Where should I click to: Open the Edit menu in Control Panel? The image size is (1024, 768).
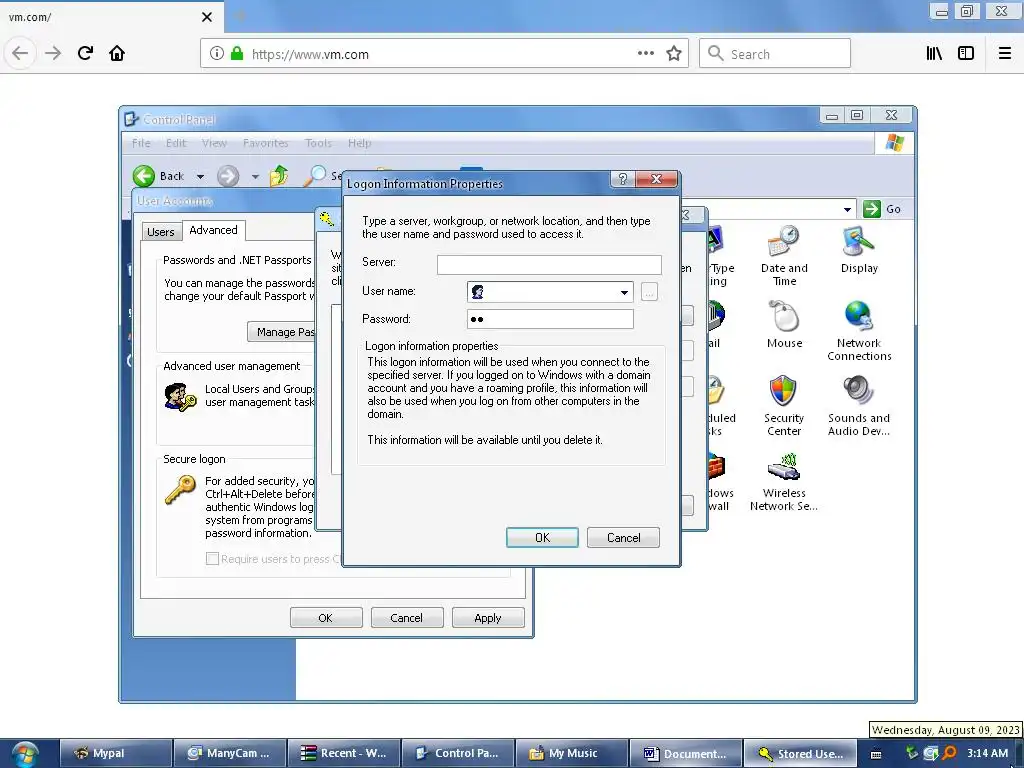click(176, 143)
